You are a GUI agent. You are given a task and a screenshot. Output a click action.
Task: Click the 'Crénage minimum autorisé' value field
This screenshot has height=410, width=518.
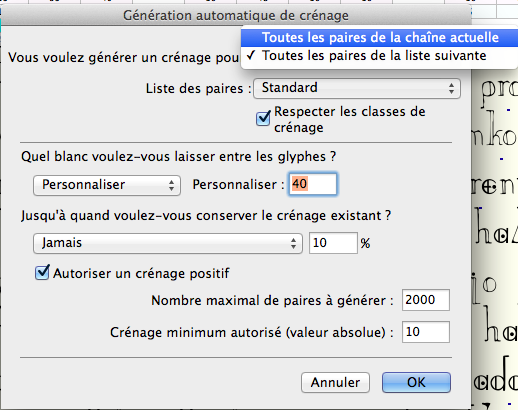pyautogui.click(x=426, y=332)
